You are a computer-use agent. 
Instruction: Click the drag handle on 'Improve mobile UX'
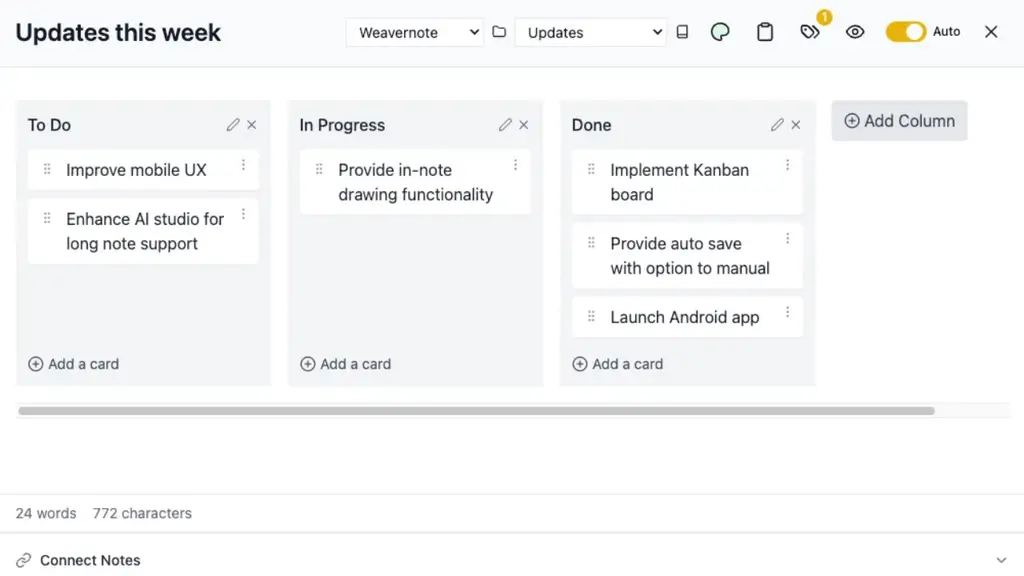45,170
